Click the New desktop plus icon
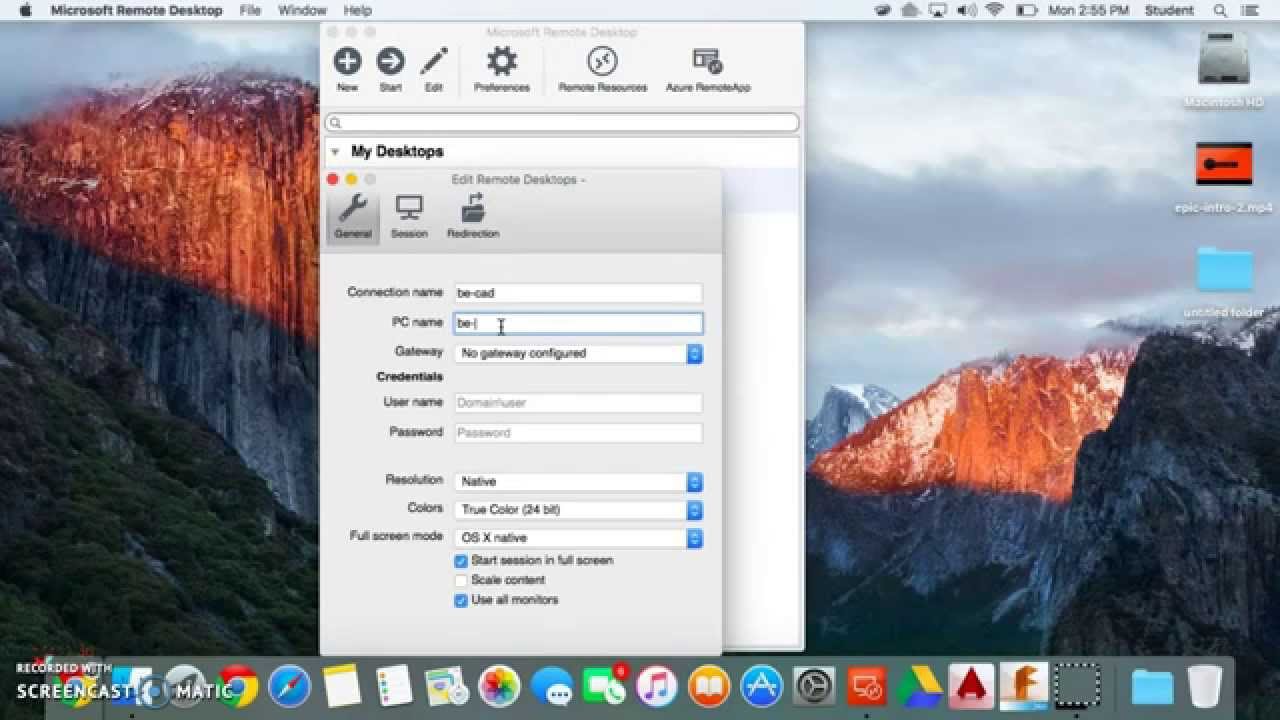 [347, 62]
